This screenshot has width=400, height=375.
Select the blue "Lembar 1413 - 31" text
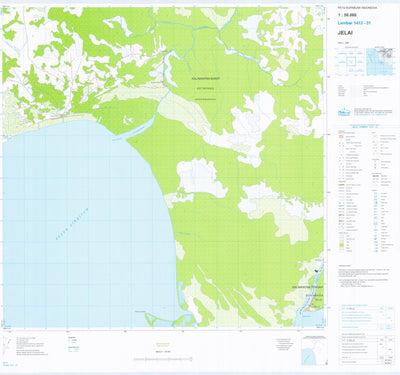pyautogui.click(x=354, y=23)
